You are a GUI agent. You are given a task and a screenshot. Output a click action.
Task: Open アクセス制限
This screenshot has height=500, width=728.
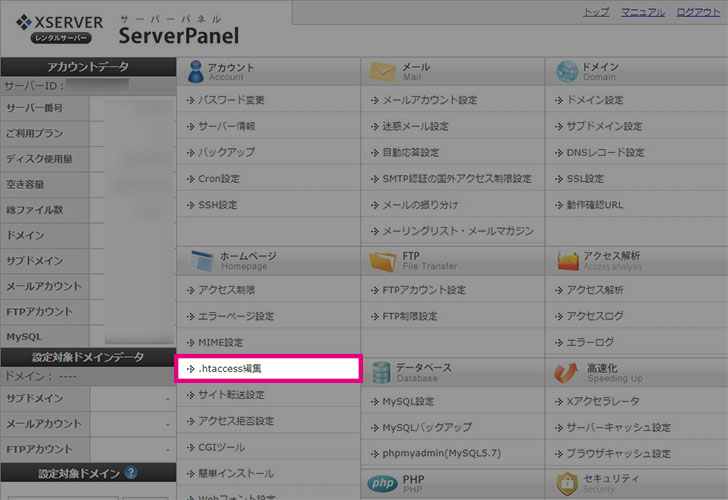click(x=227, y=290)
